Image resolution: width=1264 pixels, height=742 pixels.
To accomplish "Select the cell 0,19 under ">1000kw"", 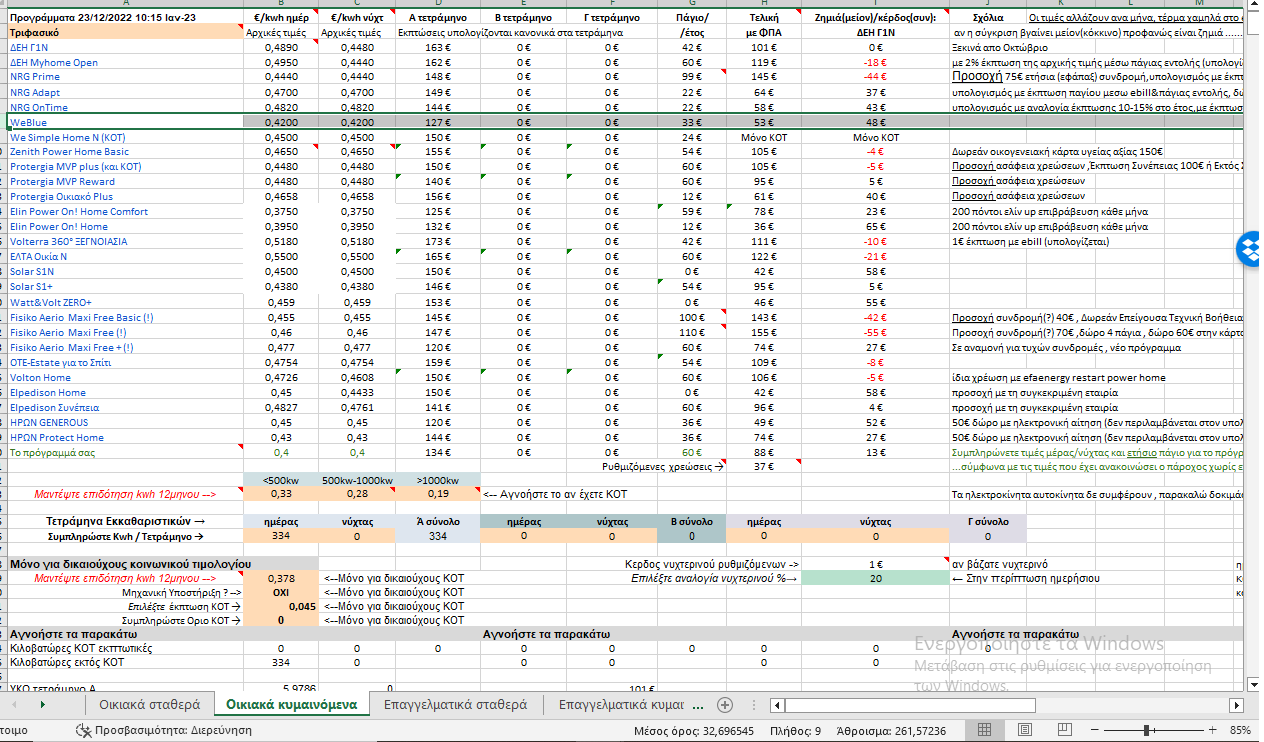I will point(438,494).
